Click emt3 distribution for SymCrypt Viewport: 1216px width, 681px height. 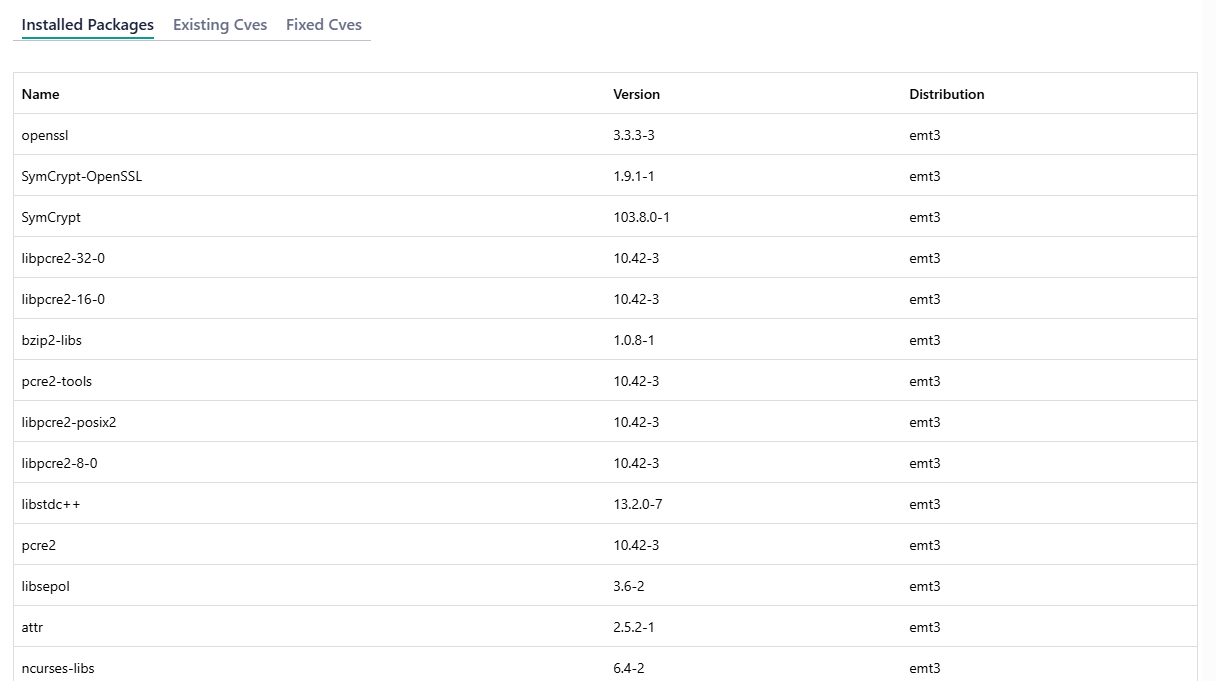(x=924, y=217)
